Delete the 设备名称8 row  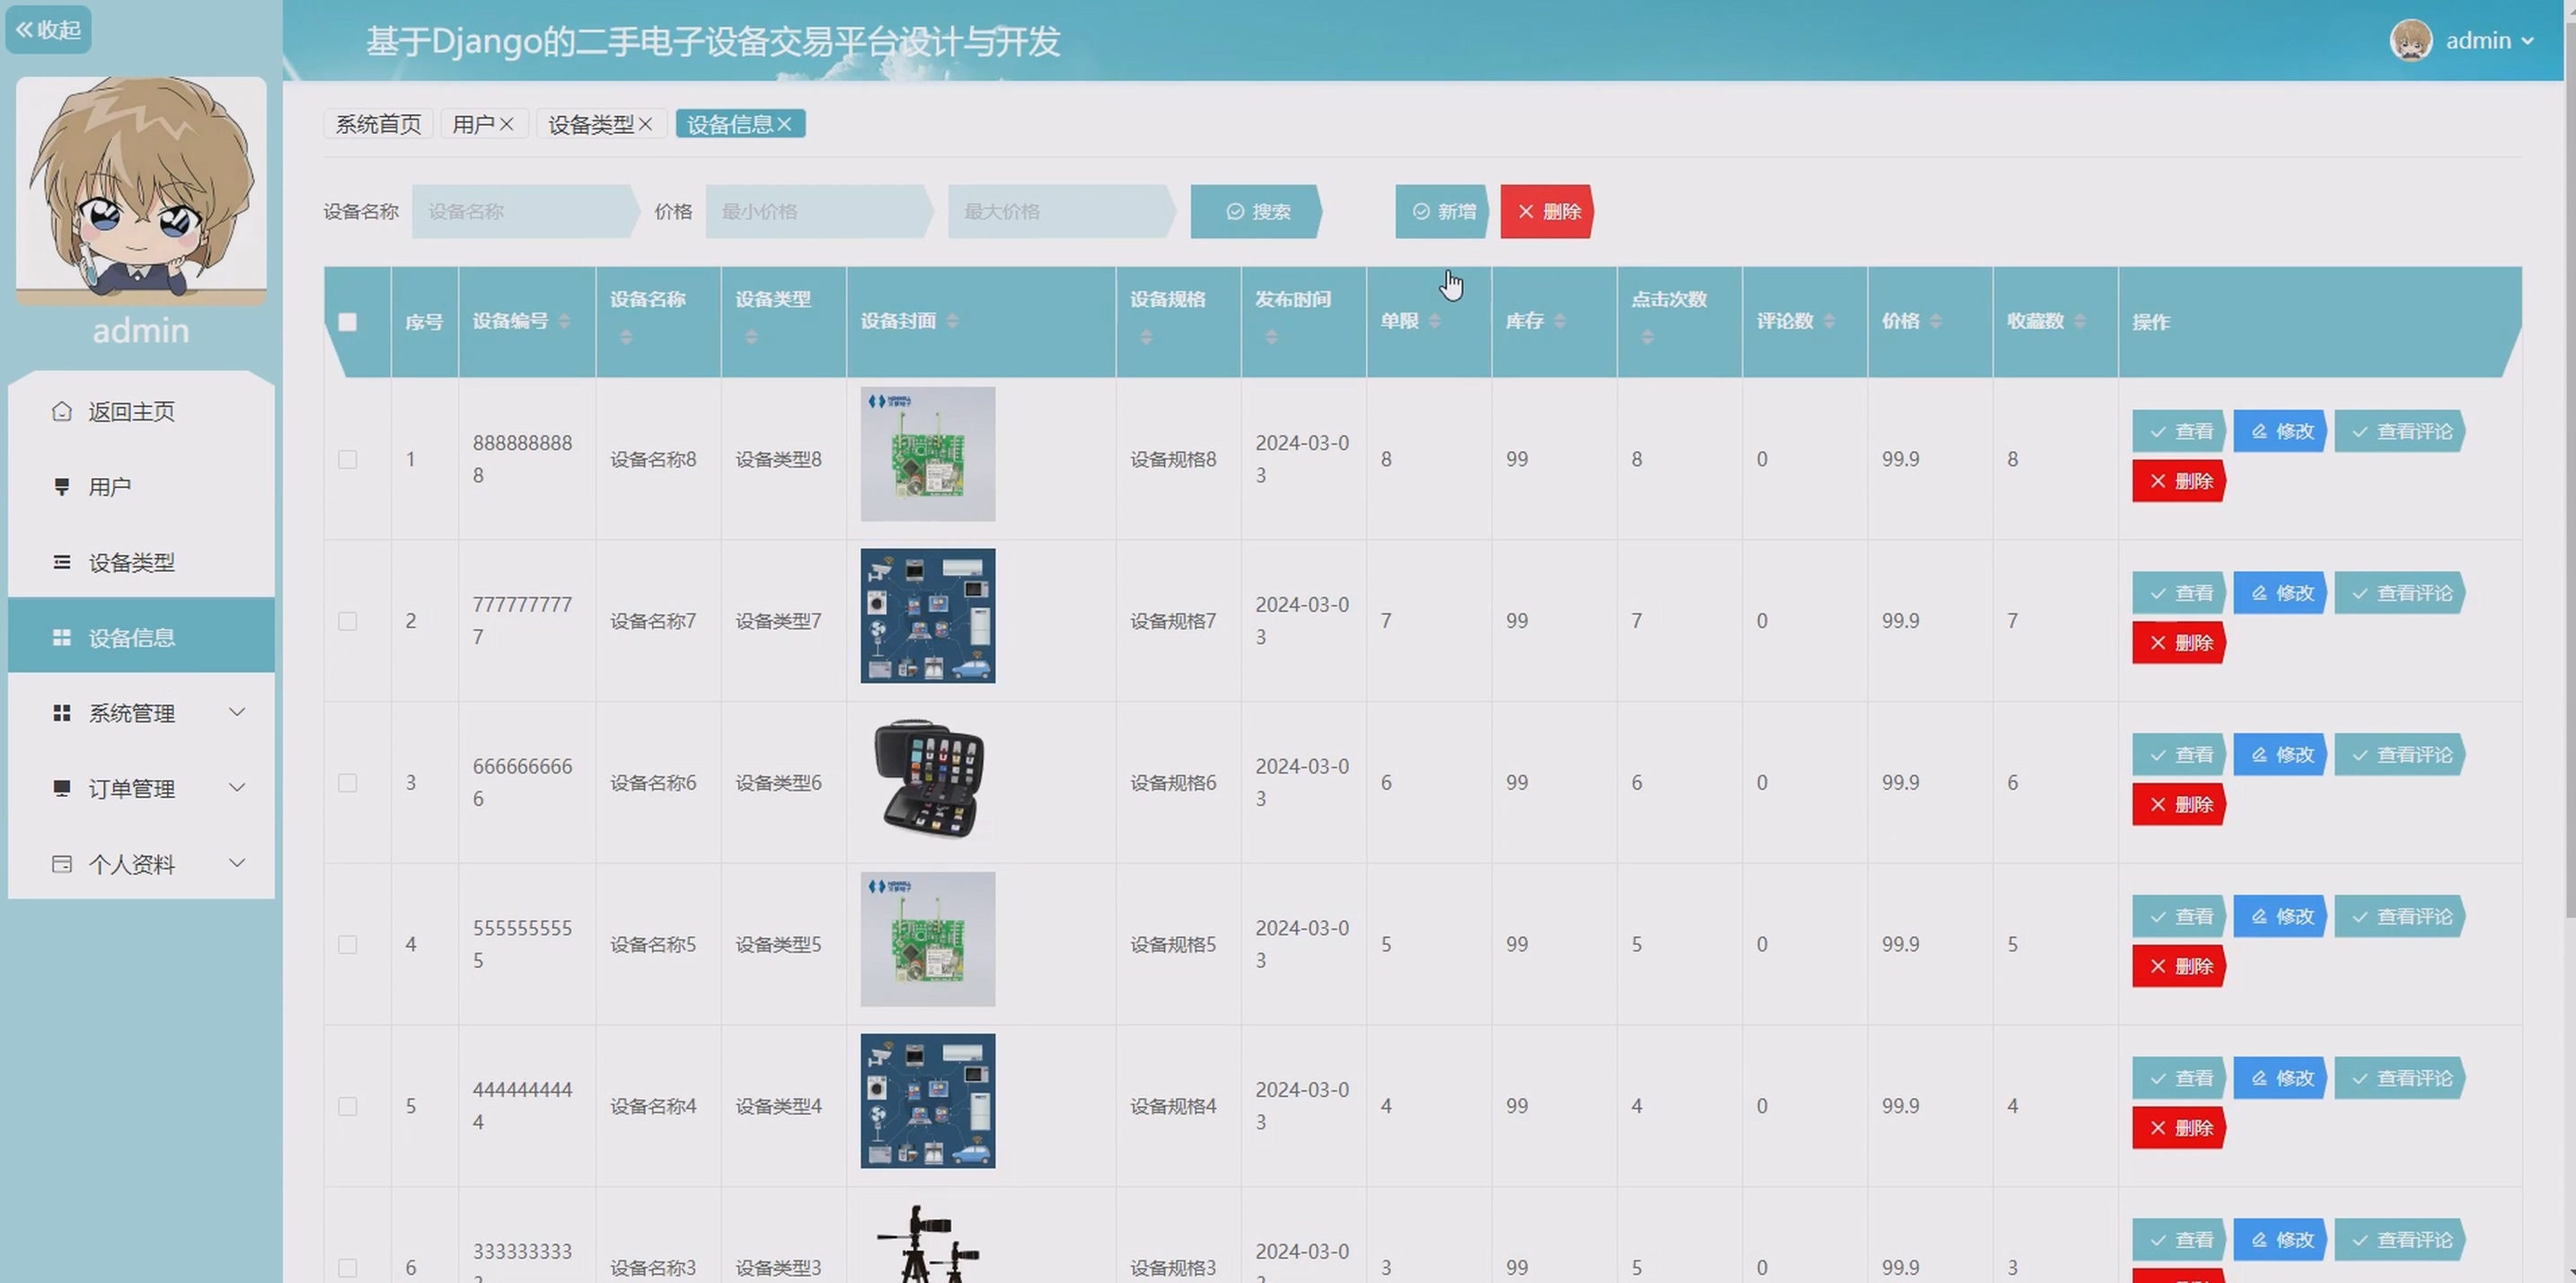[2179, 481]
